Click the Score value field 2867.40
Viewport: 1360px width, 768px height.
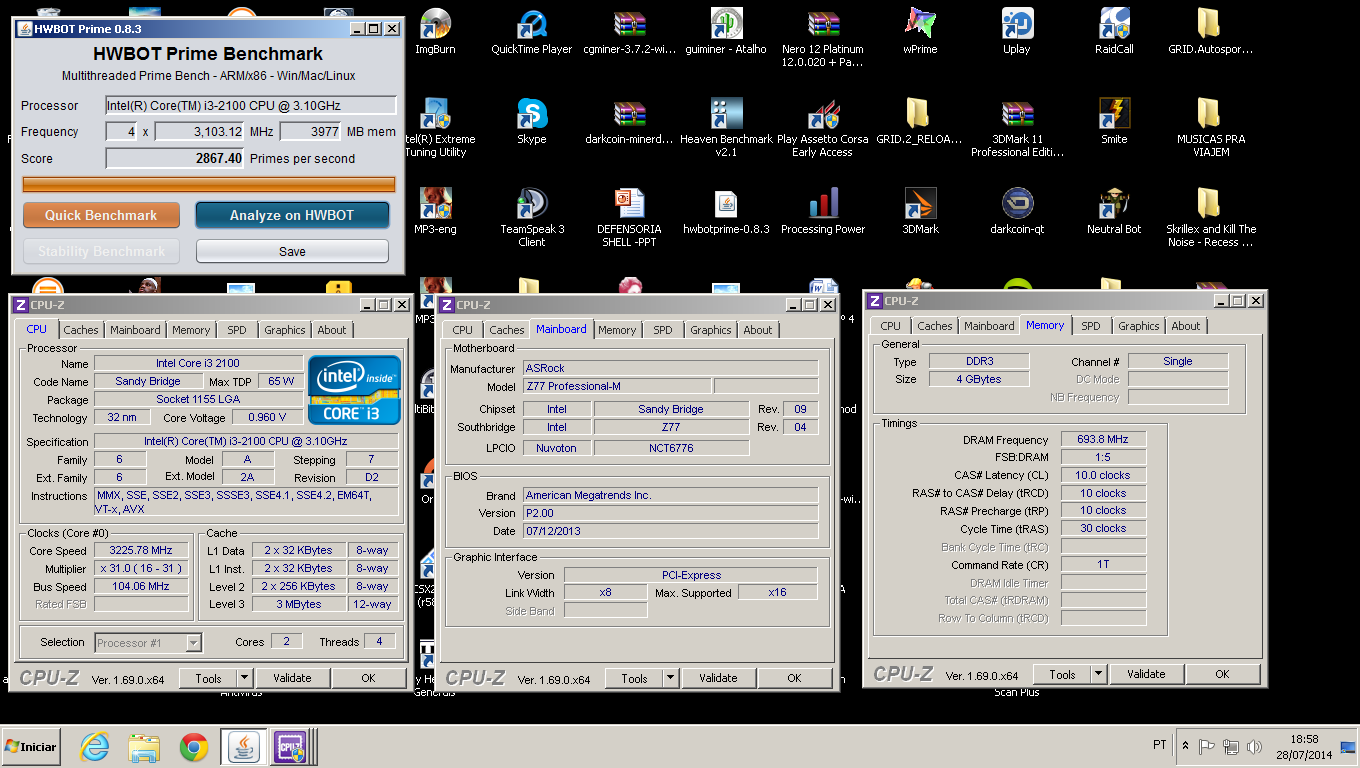175,158
